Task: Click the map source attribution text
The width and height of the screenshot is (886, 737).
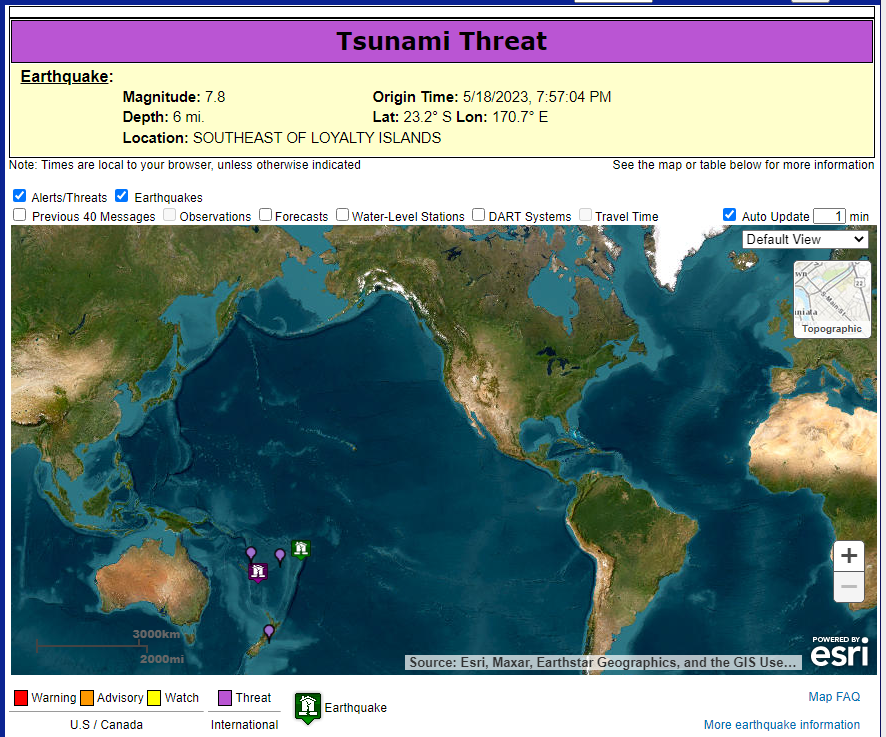Action: [x=603, y=662]
